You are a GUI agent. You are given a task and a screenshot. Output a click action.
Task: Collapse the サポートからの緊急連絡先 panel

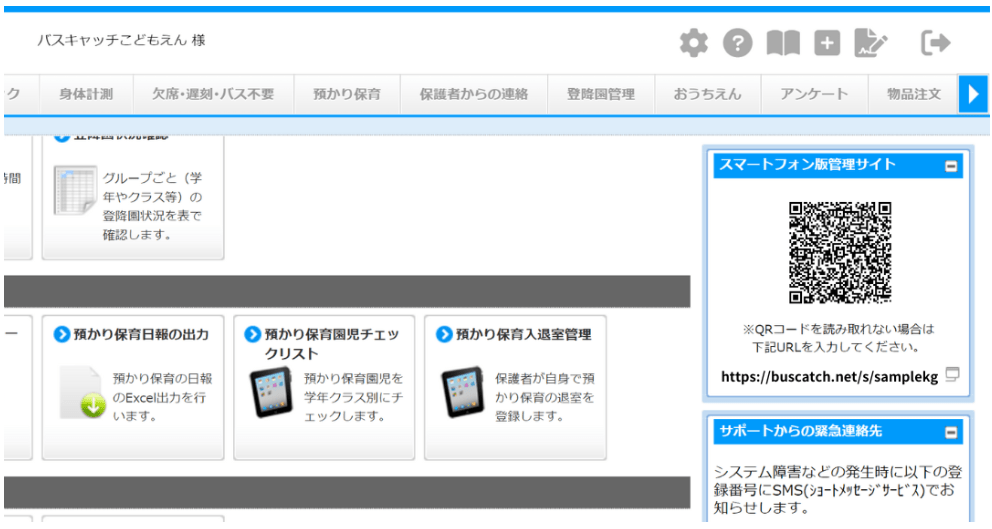coord(951,432)
